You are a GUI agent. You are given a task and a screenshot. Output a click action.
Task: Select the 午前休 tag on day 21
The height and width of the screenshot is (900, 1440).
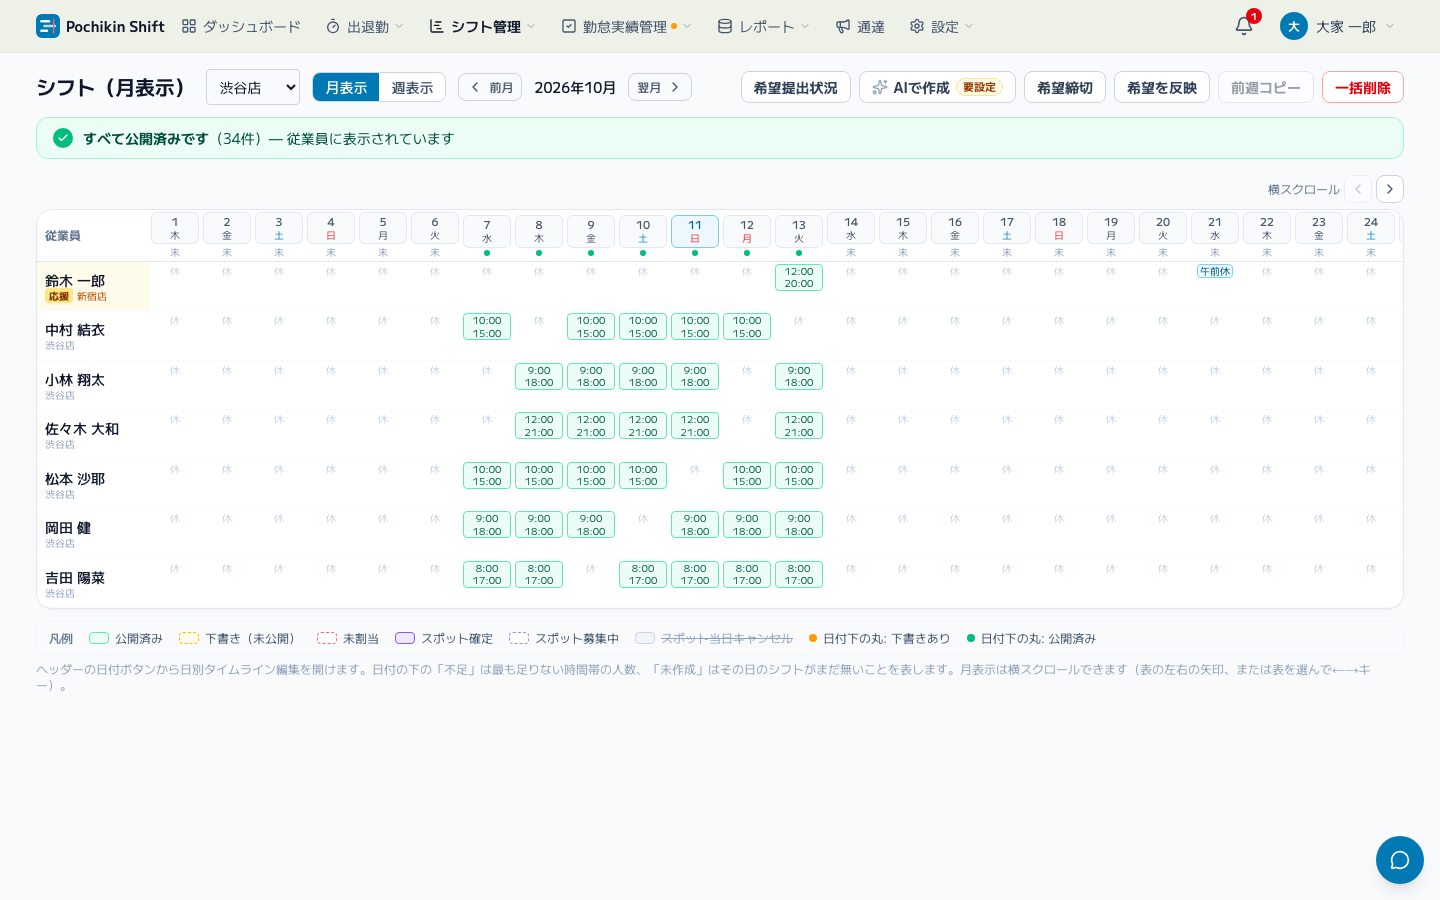tap(1215, 272)
